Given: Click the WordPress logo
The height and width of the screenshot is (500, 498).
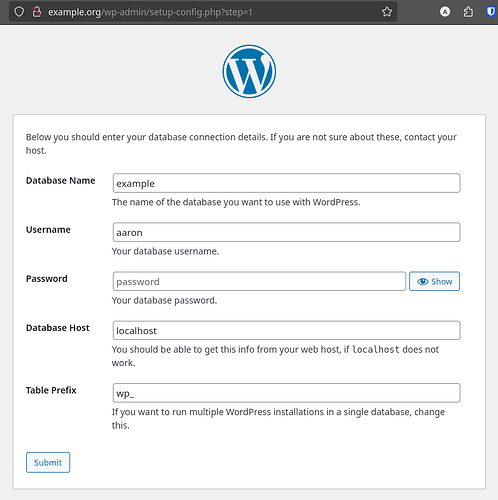Looking at the screenshot, I should pos(249,72).
